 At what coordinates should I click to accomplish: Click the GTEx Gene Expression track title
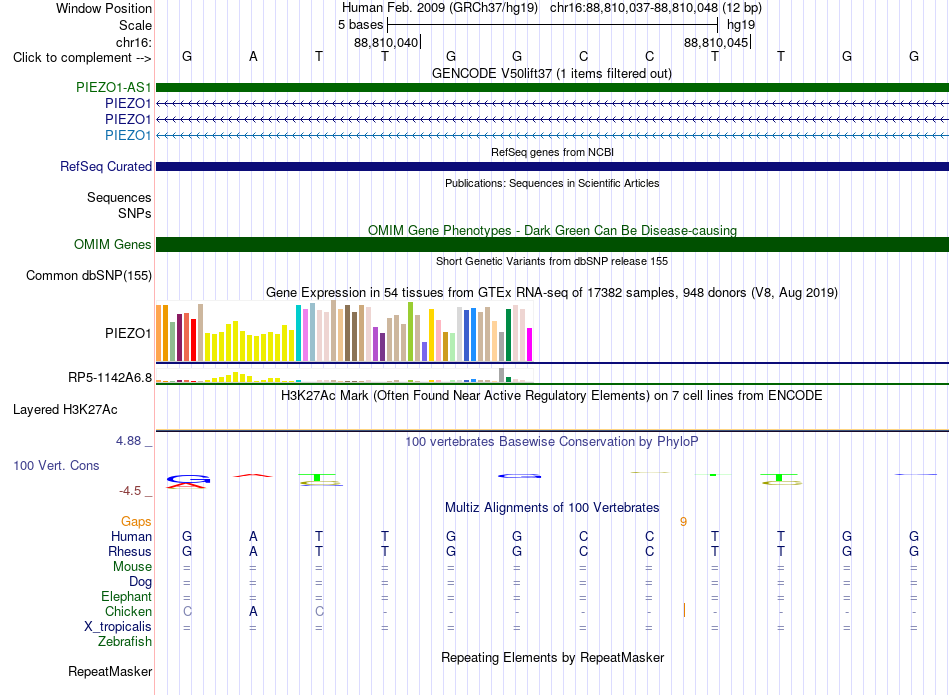click(552, 293)
